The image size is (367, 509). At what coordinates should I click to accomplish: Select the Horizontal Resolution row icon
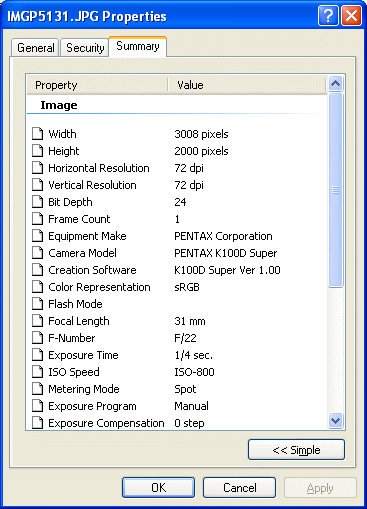[x=38, y=168]
